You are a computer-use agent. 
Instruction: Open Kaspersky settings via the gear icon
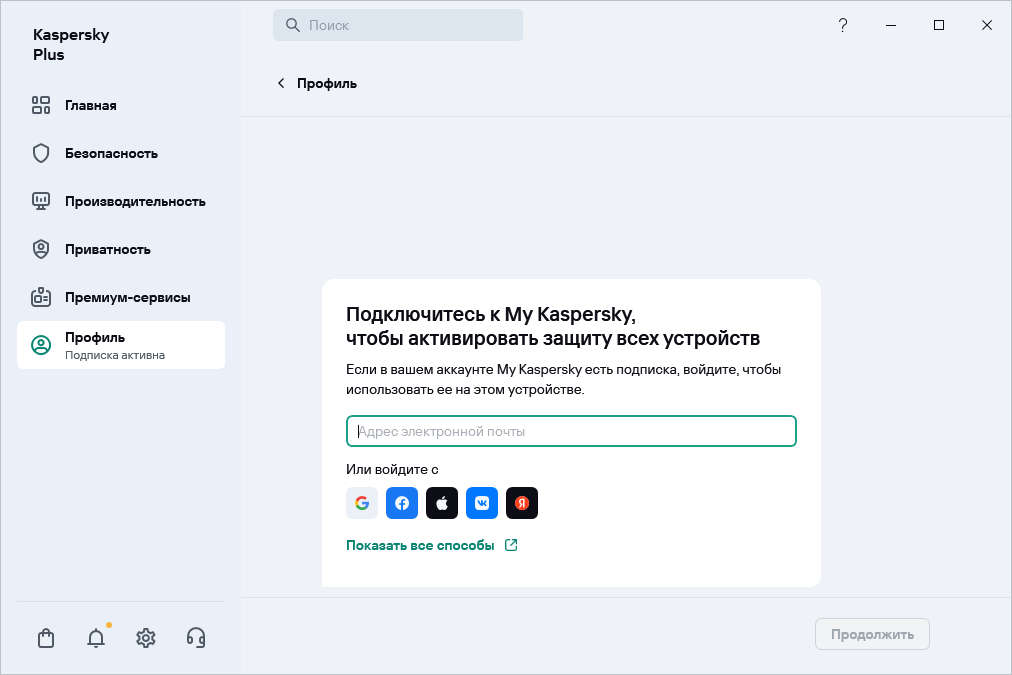[145, 638]
